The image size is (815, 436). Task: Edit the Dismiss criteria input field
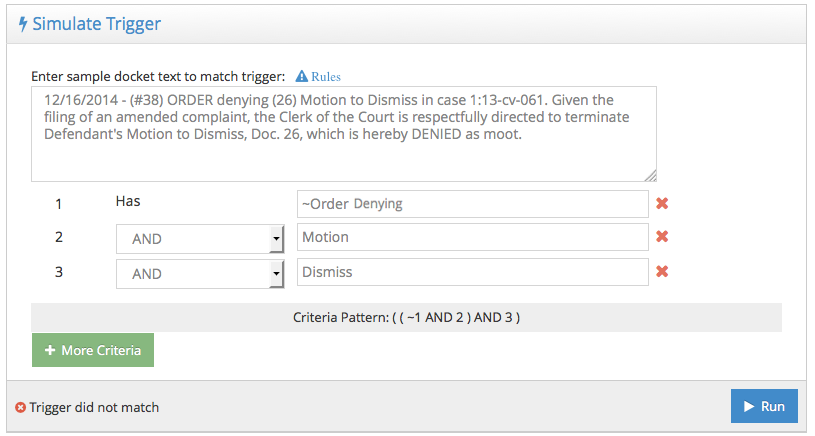pos(472,272)
